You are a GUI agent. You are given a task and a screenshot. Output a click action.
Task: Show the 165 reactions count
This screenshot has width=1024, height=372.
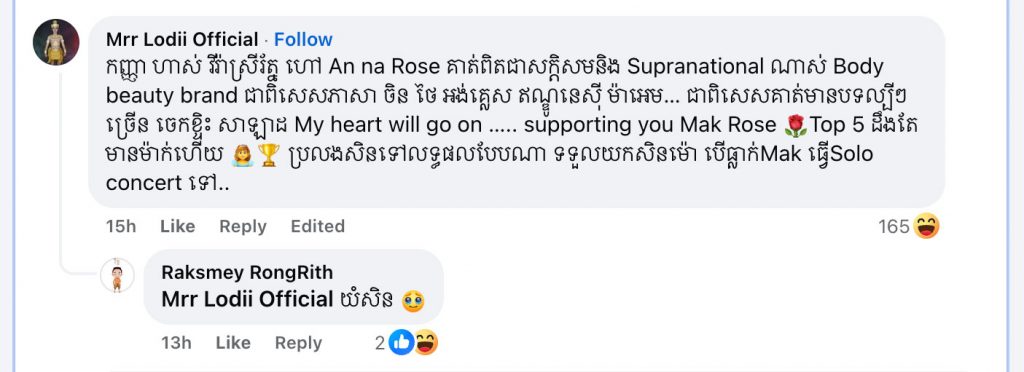point(894,226)
